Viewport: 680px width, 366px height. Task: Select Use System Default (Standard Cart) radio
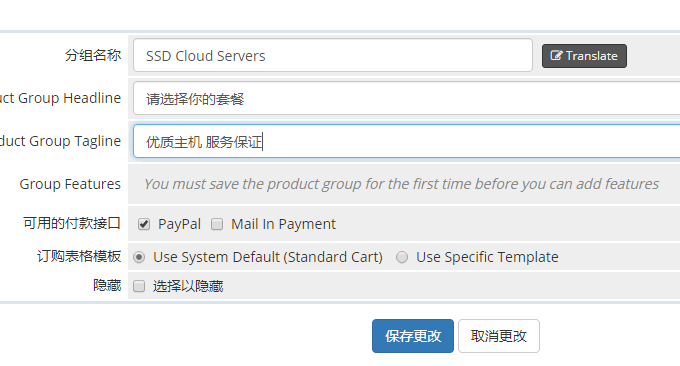coord(139,257)
